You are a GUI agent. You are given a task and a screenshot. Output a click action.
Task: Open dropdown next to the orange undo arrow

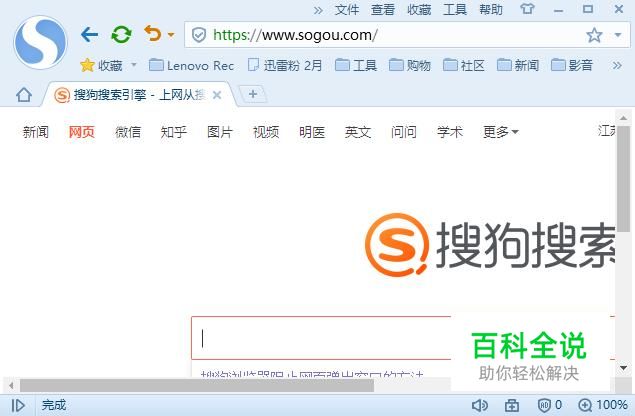(171, 35)
